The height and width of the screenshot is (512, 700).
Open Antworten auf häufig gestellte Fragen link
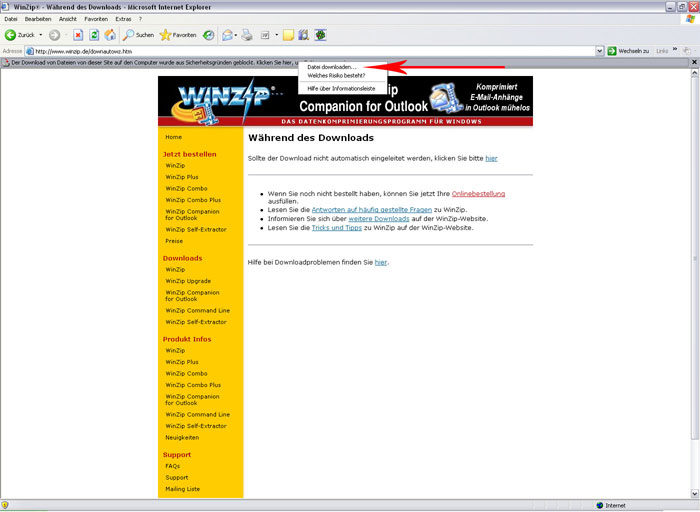coord(371,209)
